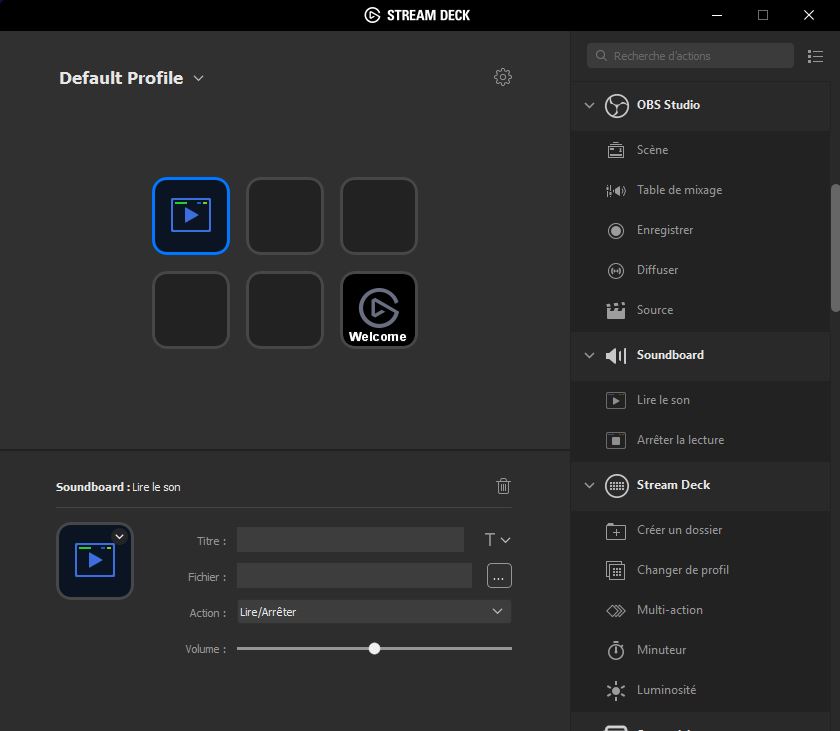Viewport: 840px width, 731px height.
Task: Select the Lire le son play icon
Action: click(616, 400)
